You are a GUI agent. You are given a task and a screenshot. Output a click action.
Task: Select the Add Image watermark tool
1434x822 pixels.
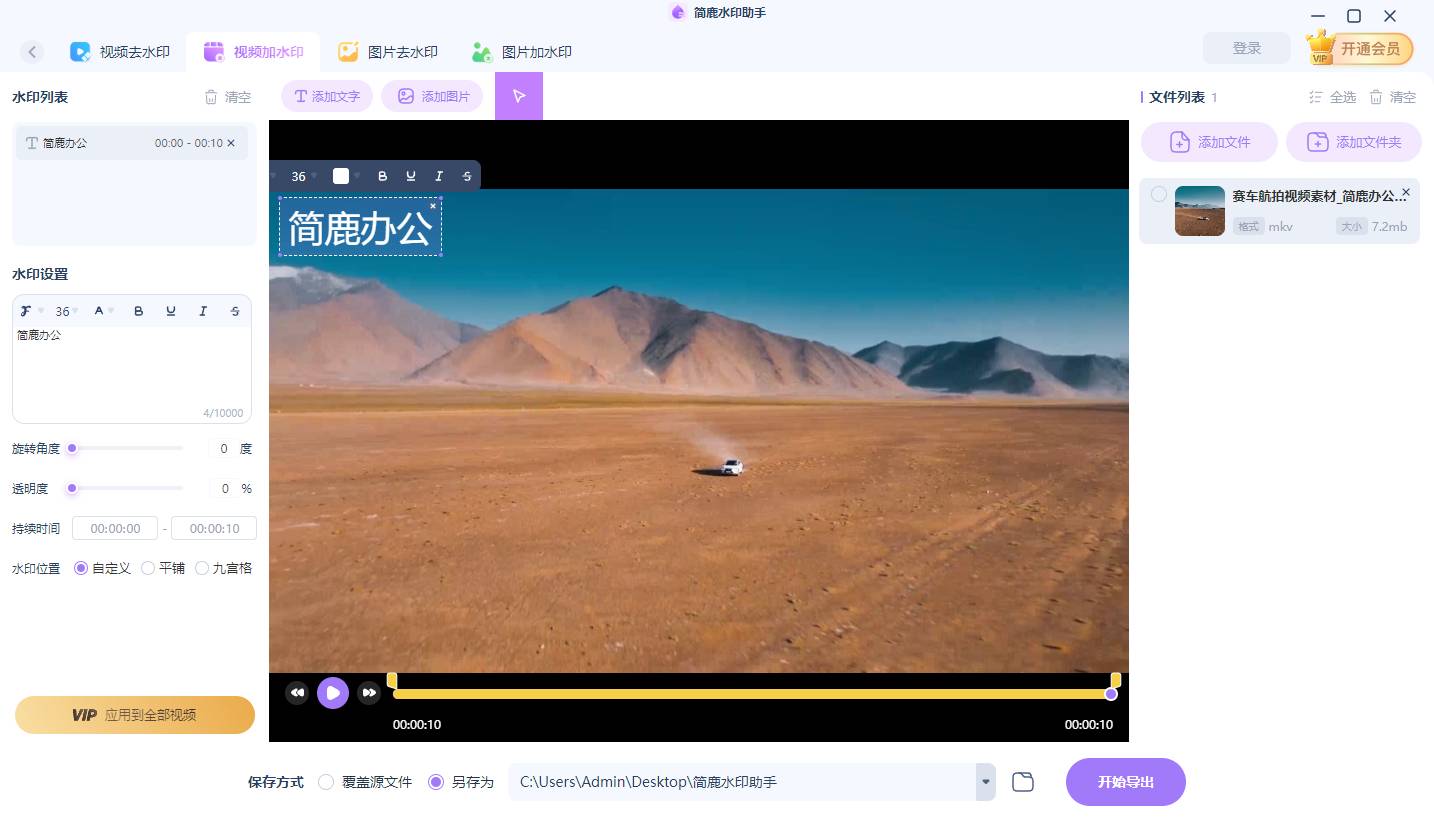(x=432, y=96)
